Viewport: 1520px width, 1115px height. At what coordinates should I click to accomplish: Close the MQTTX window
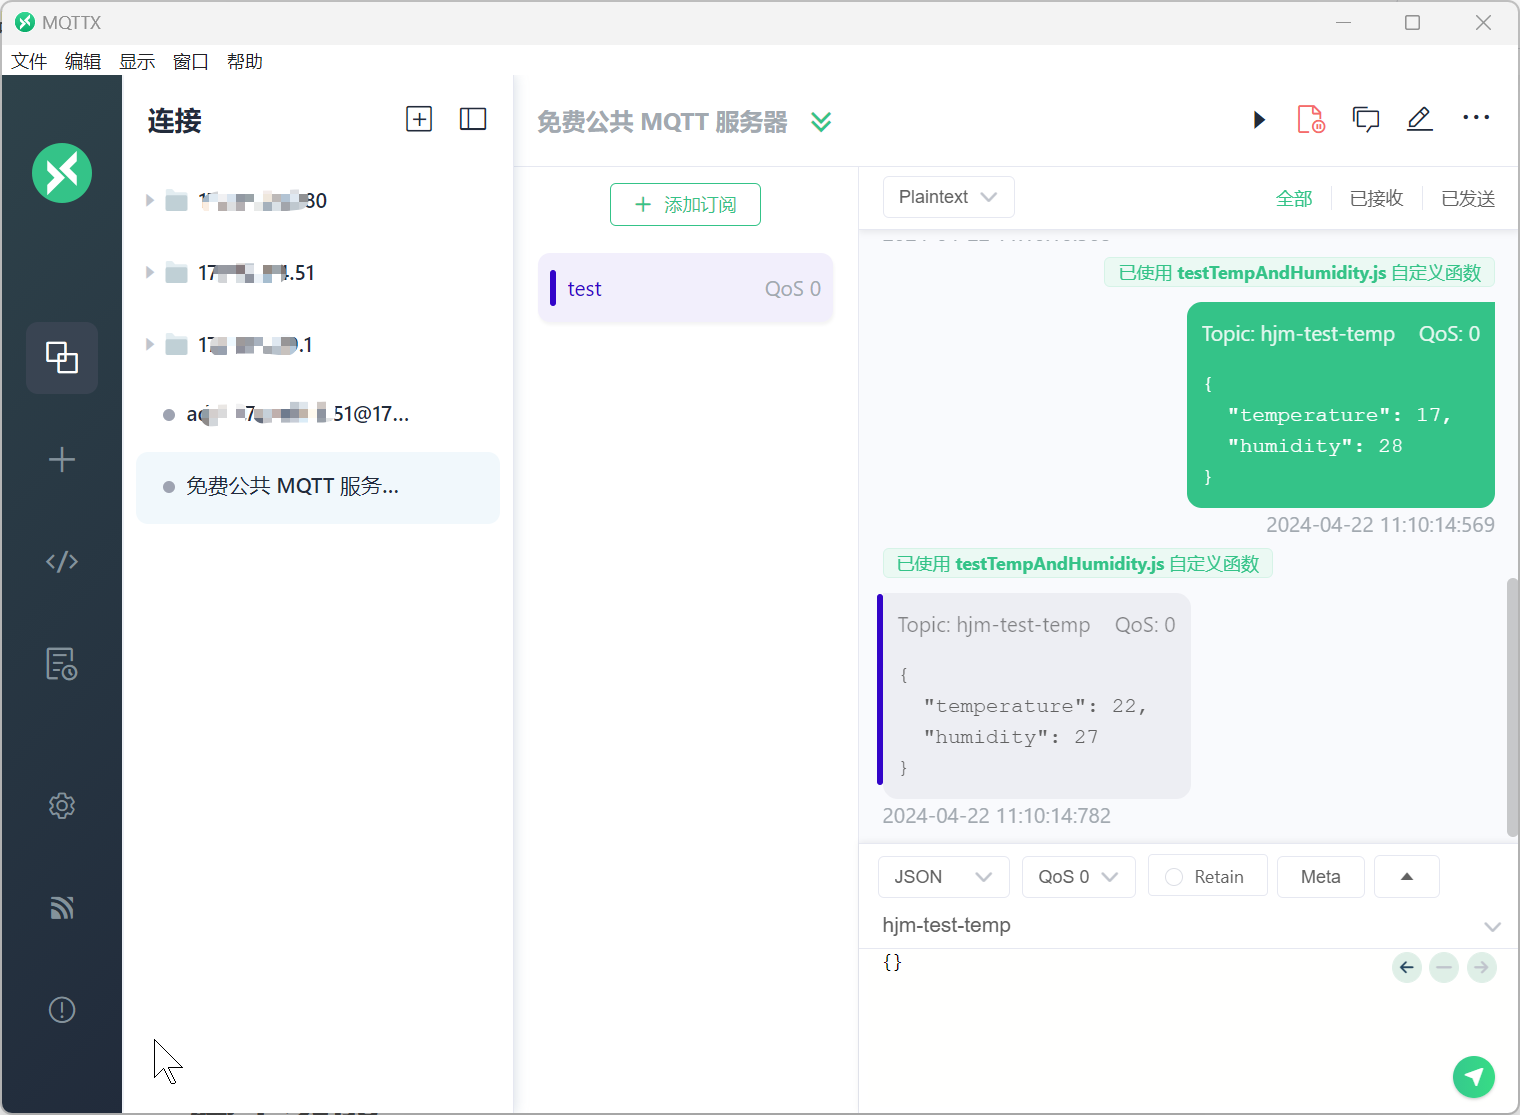1484,22
